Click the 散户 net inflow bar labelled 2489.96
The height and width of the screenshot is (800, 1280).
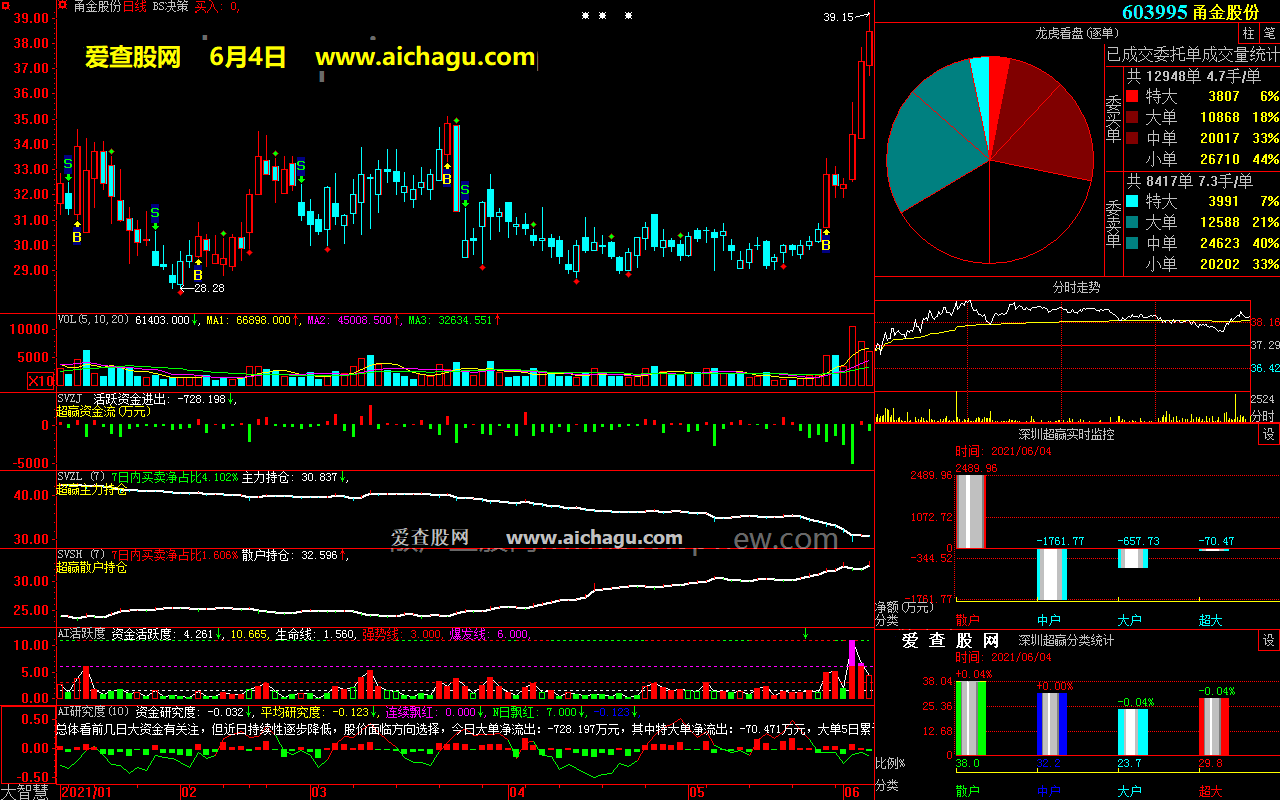tap(970, 511)
